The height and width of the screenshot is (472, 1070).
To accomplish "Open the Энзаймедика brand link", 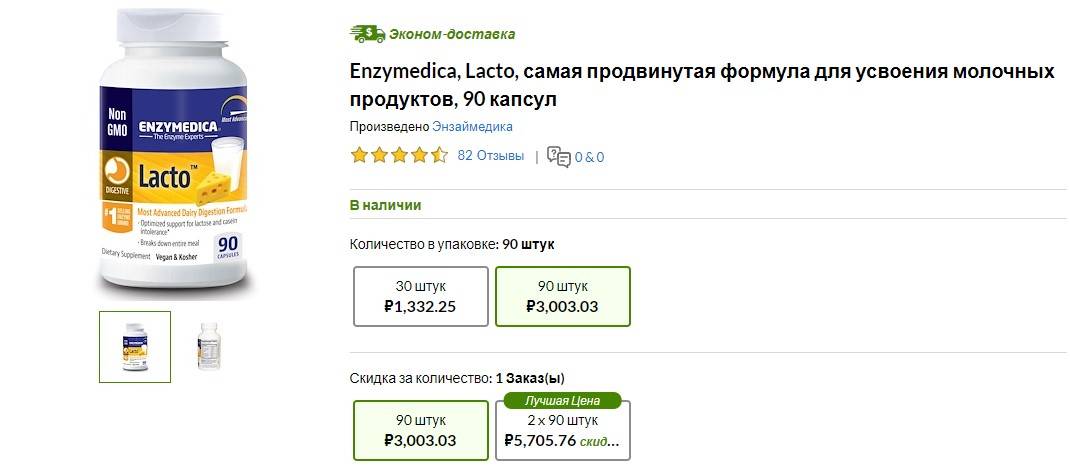I will [472, 127].
